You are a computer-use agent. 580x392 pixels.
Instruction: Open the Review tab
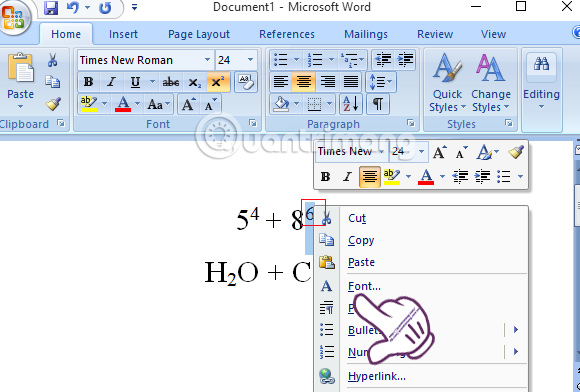435,34
